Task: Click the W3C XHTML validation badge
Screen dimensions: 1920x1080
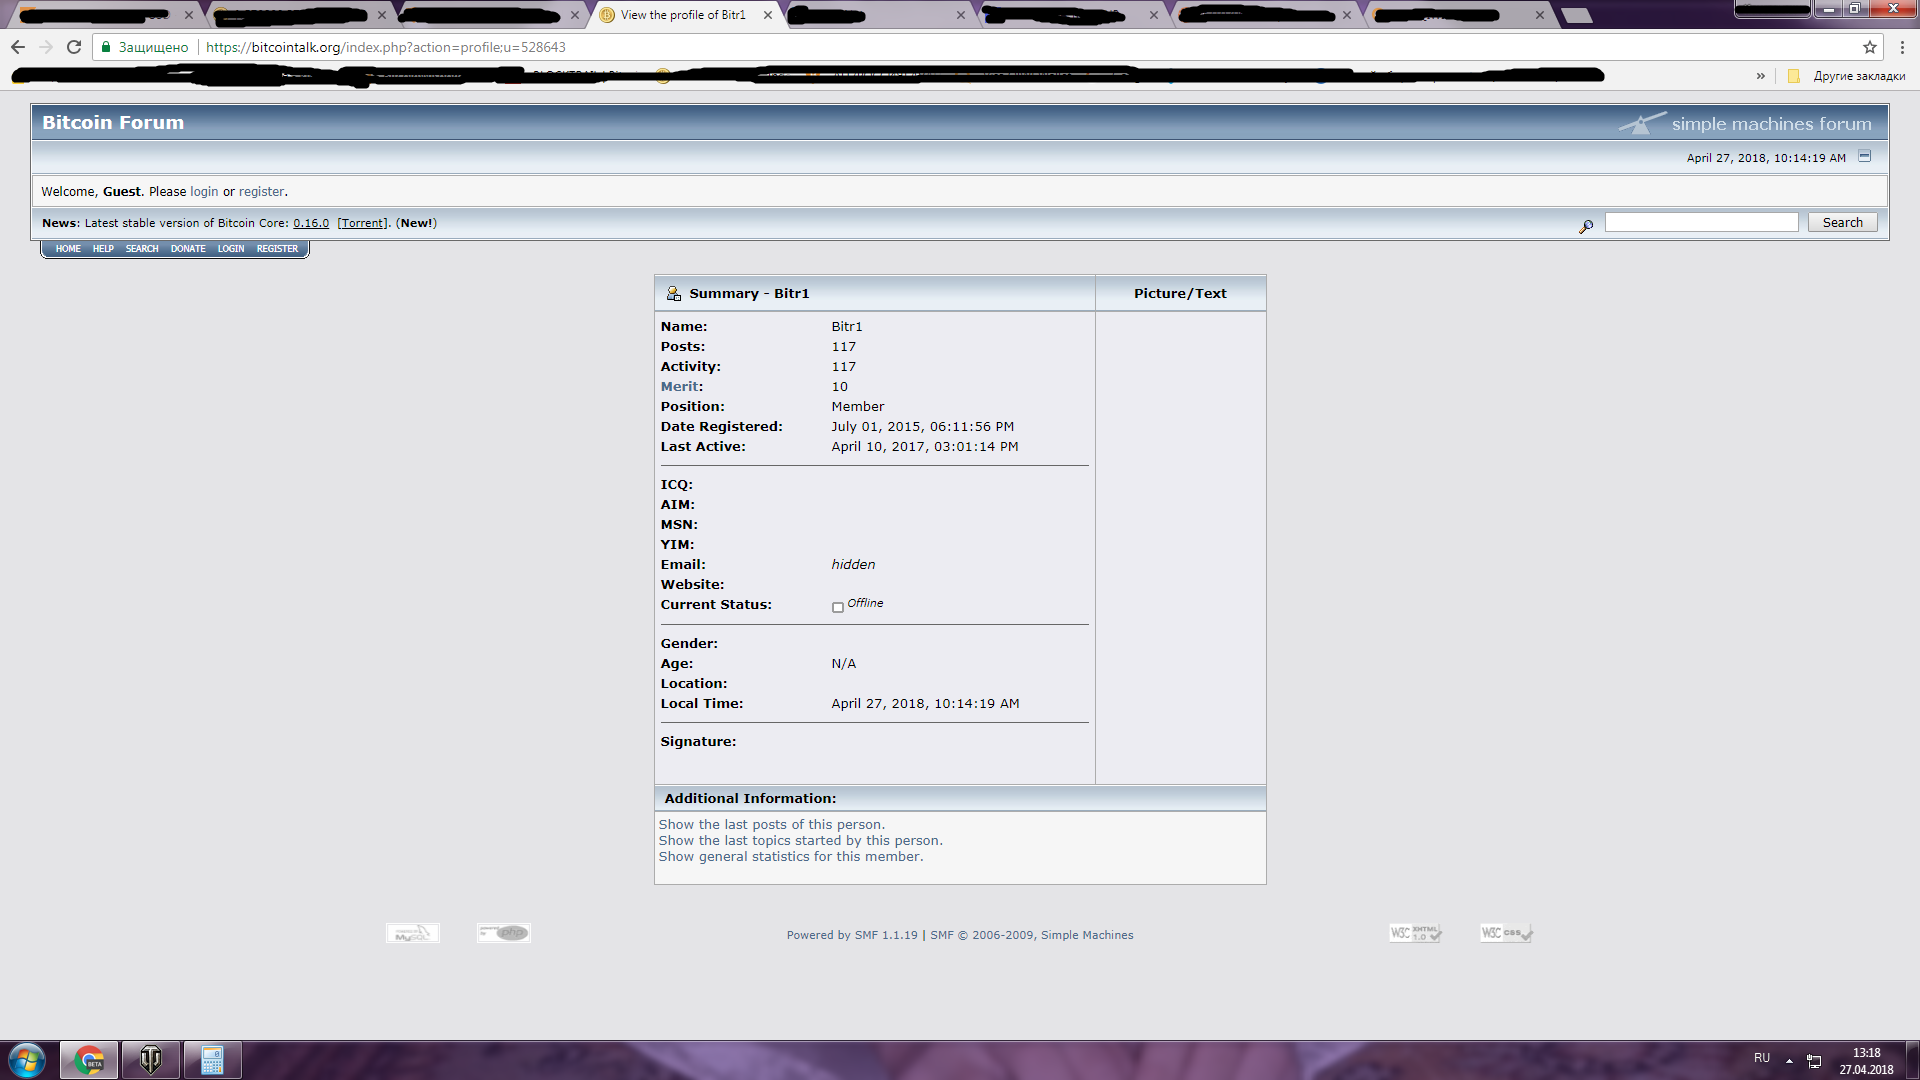Action: coord(1415,933)
